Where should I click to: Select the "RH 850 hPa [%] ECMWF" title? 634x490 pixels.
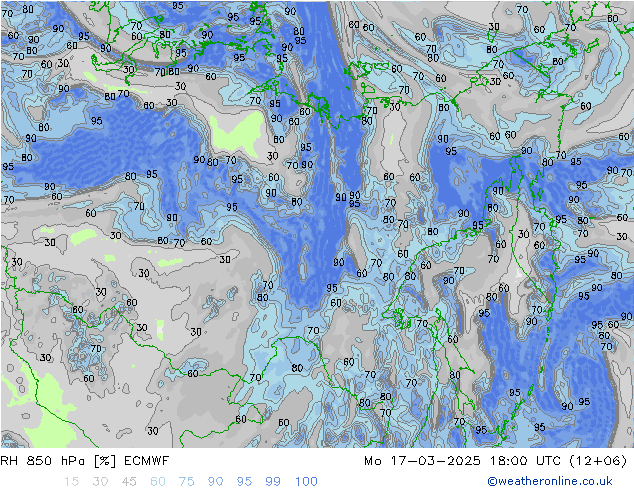(85, 461)
